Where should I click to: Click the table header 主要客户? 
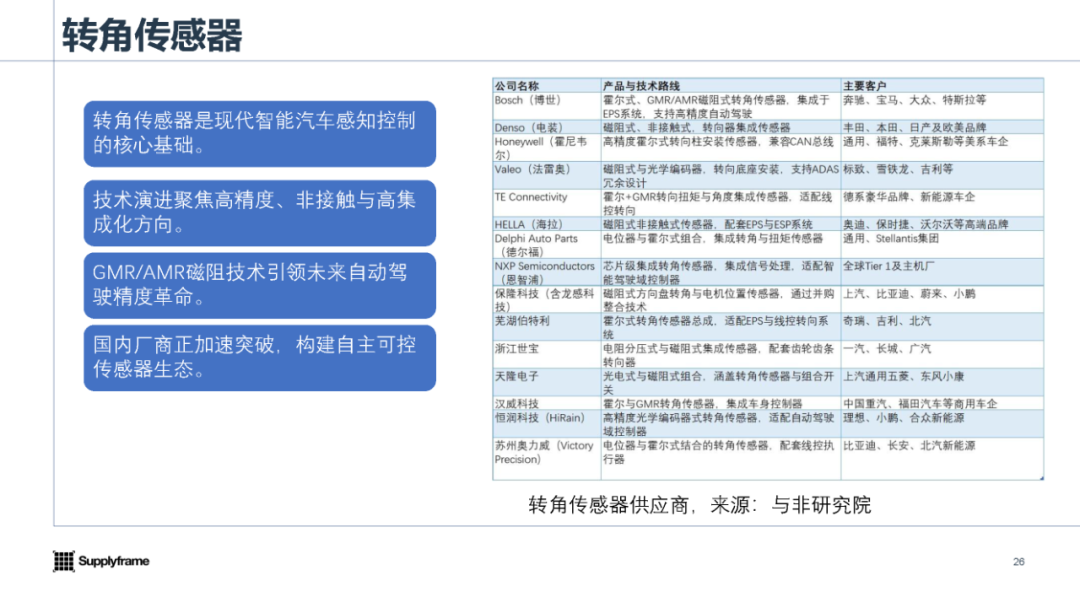942,86
